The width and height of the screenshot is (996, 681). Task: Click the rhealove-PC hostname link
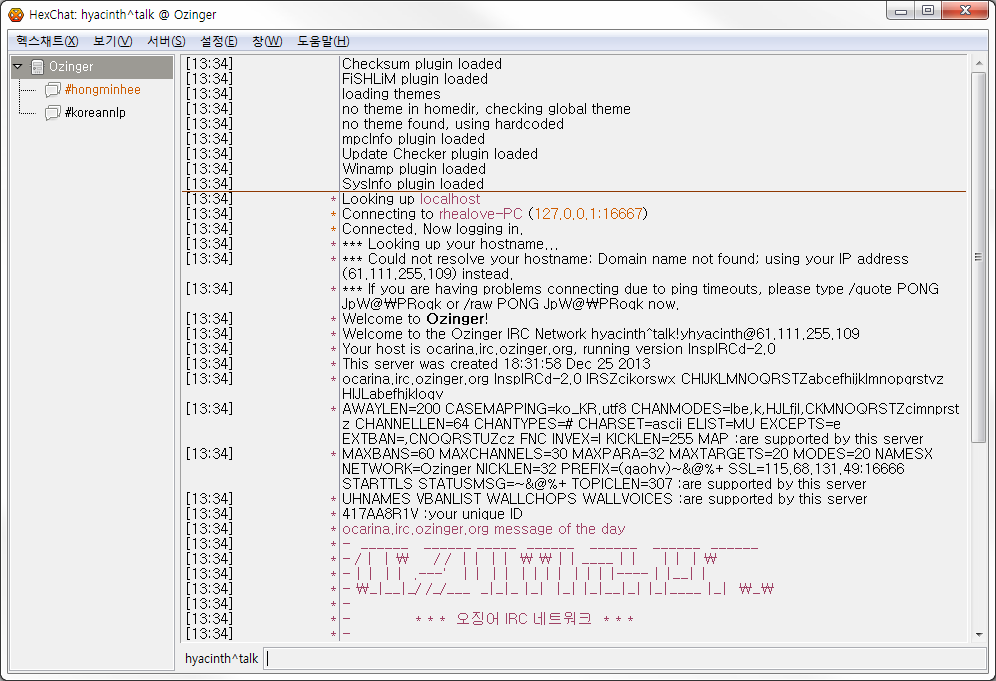coord(480,214)
